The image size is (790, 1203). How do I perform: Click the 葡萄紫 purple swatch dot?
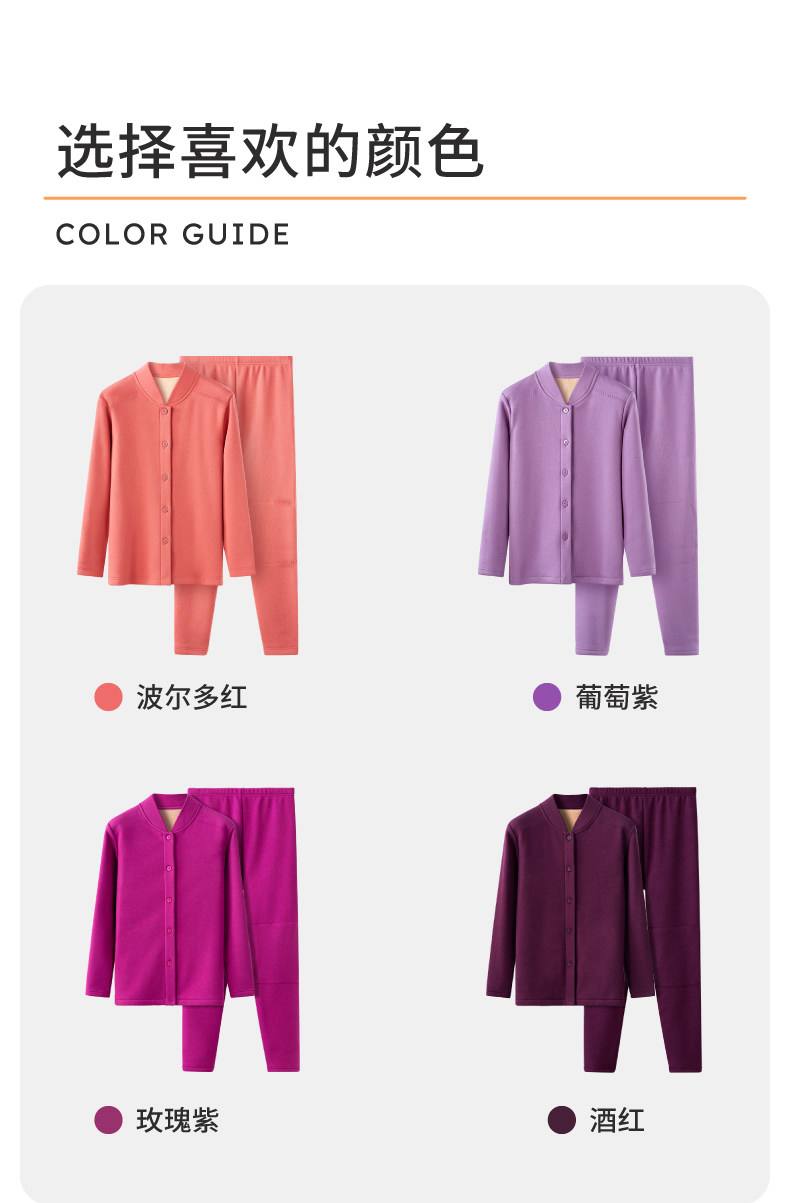547,697
